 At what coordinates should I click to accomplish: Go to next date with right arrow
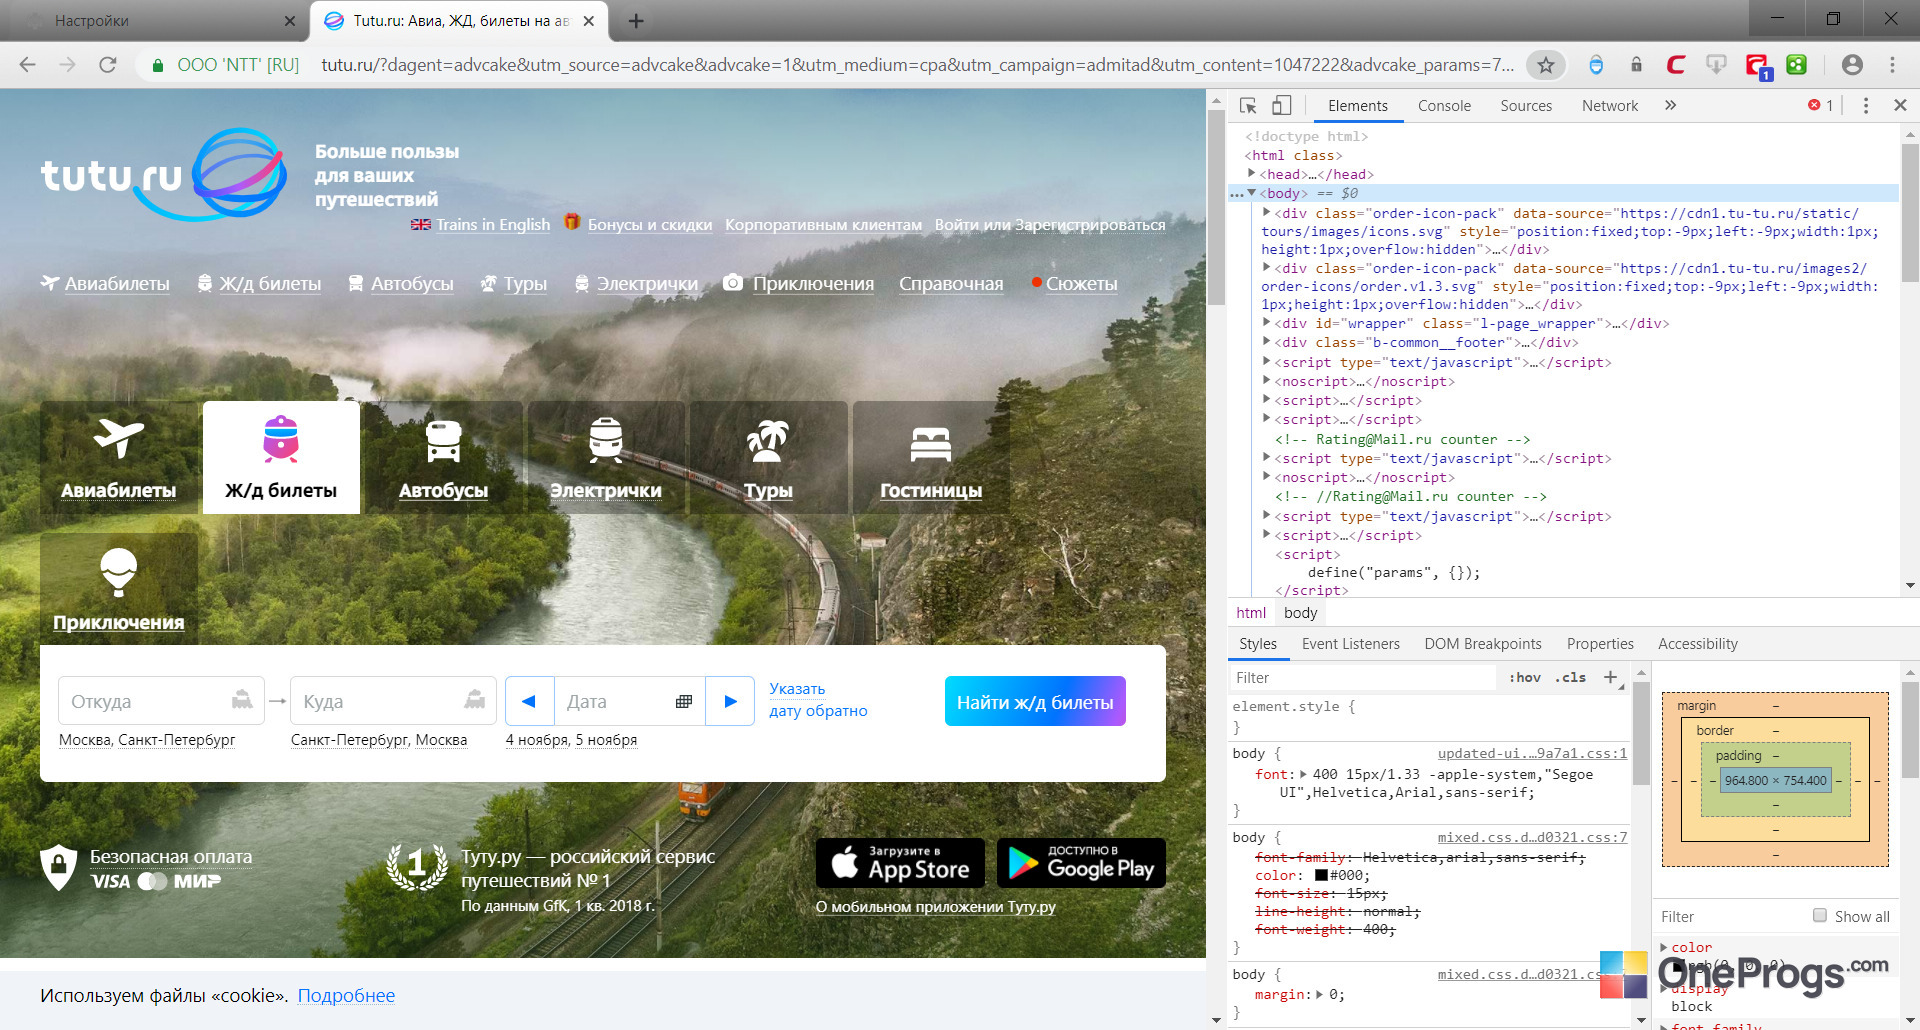[730, 701]
